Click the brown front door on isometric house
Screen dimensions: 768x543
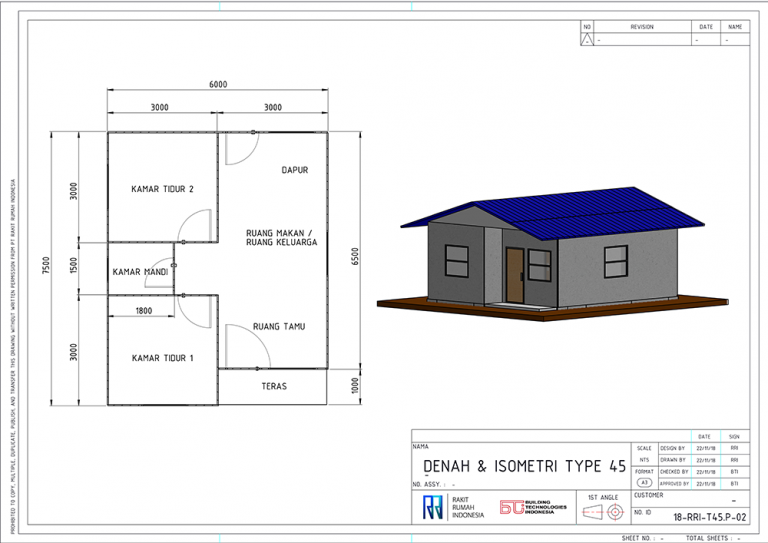coord(514,274)
